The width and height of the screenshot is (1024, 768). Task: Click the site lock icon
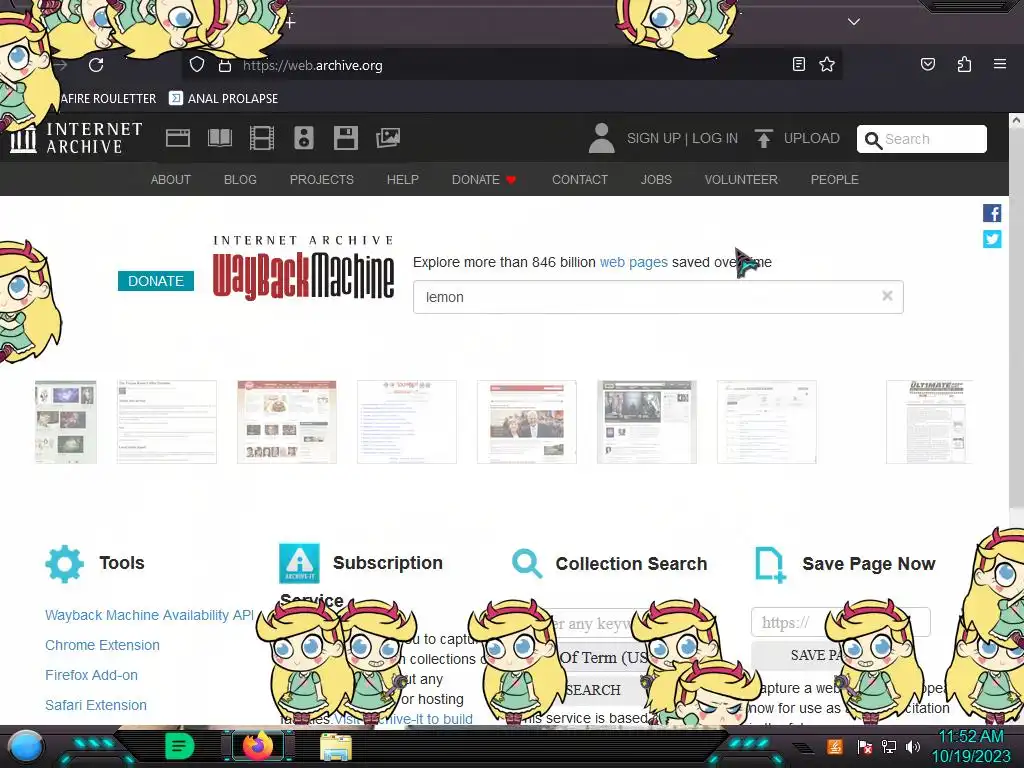[225, 65]
